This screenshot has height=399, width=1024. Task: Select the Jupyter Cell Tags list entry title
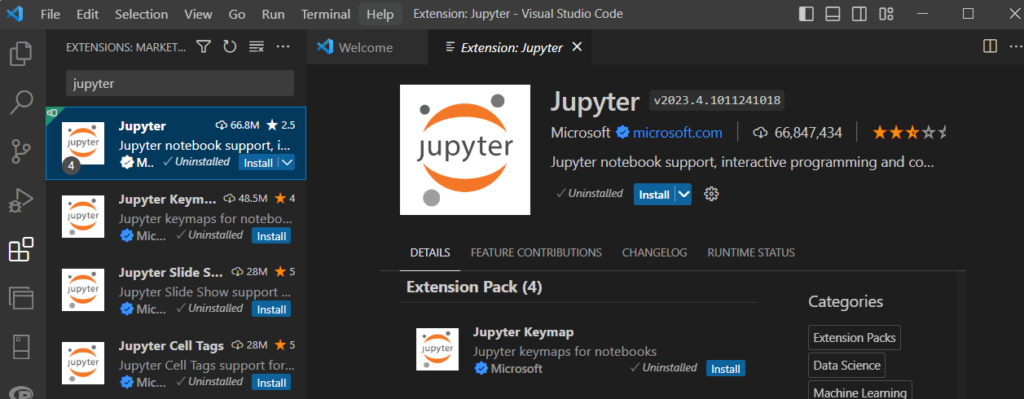point(171,345)
